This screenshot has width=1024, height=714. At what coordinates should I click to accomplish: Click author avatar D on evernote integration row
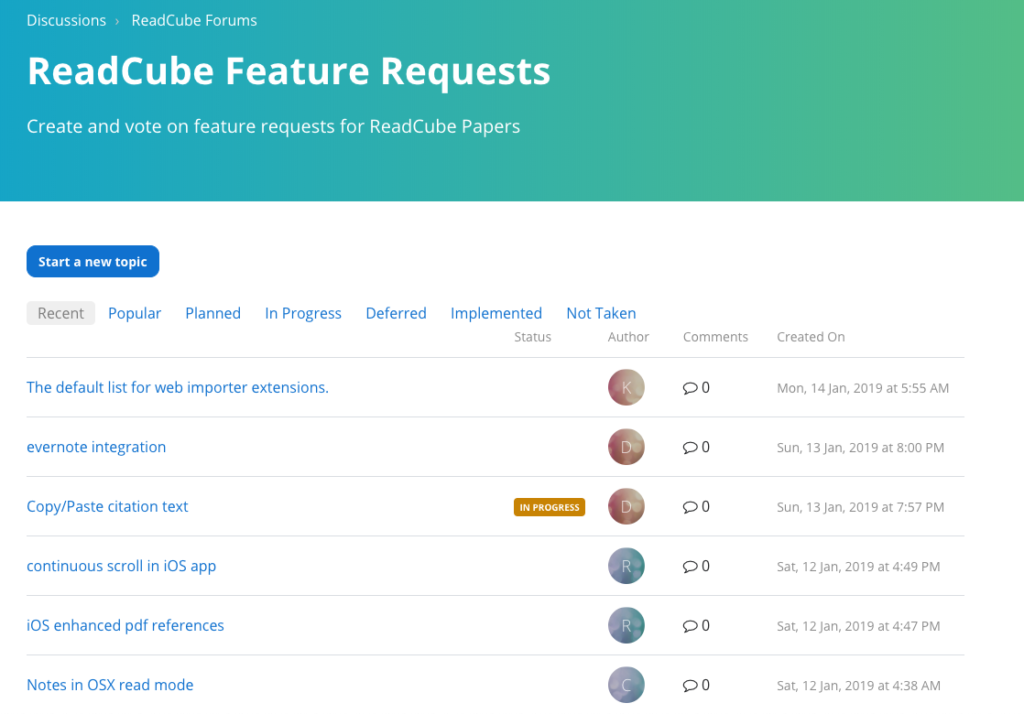click(626, 447)
